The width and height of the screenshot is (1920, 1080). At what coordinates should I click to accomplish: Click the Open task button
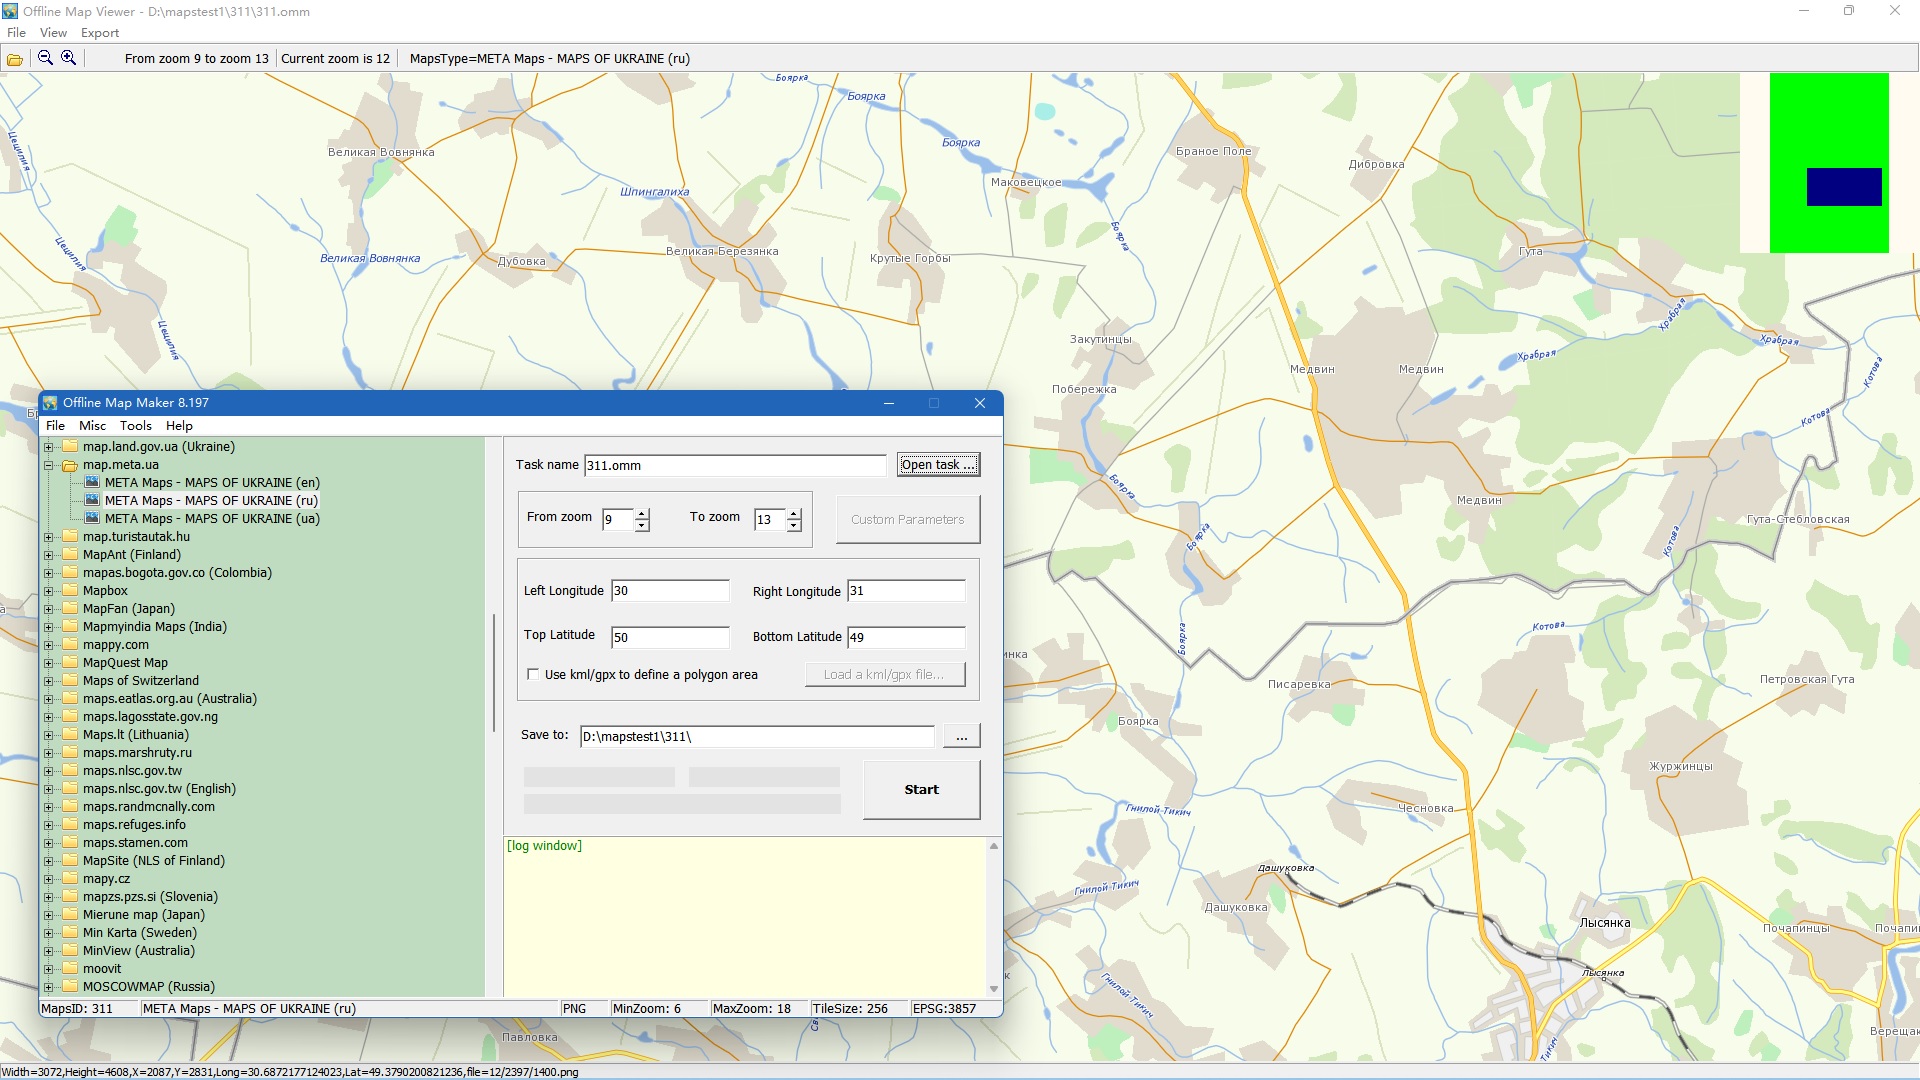[x=937, y=465]
